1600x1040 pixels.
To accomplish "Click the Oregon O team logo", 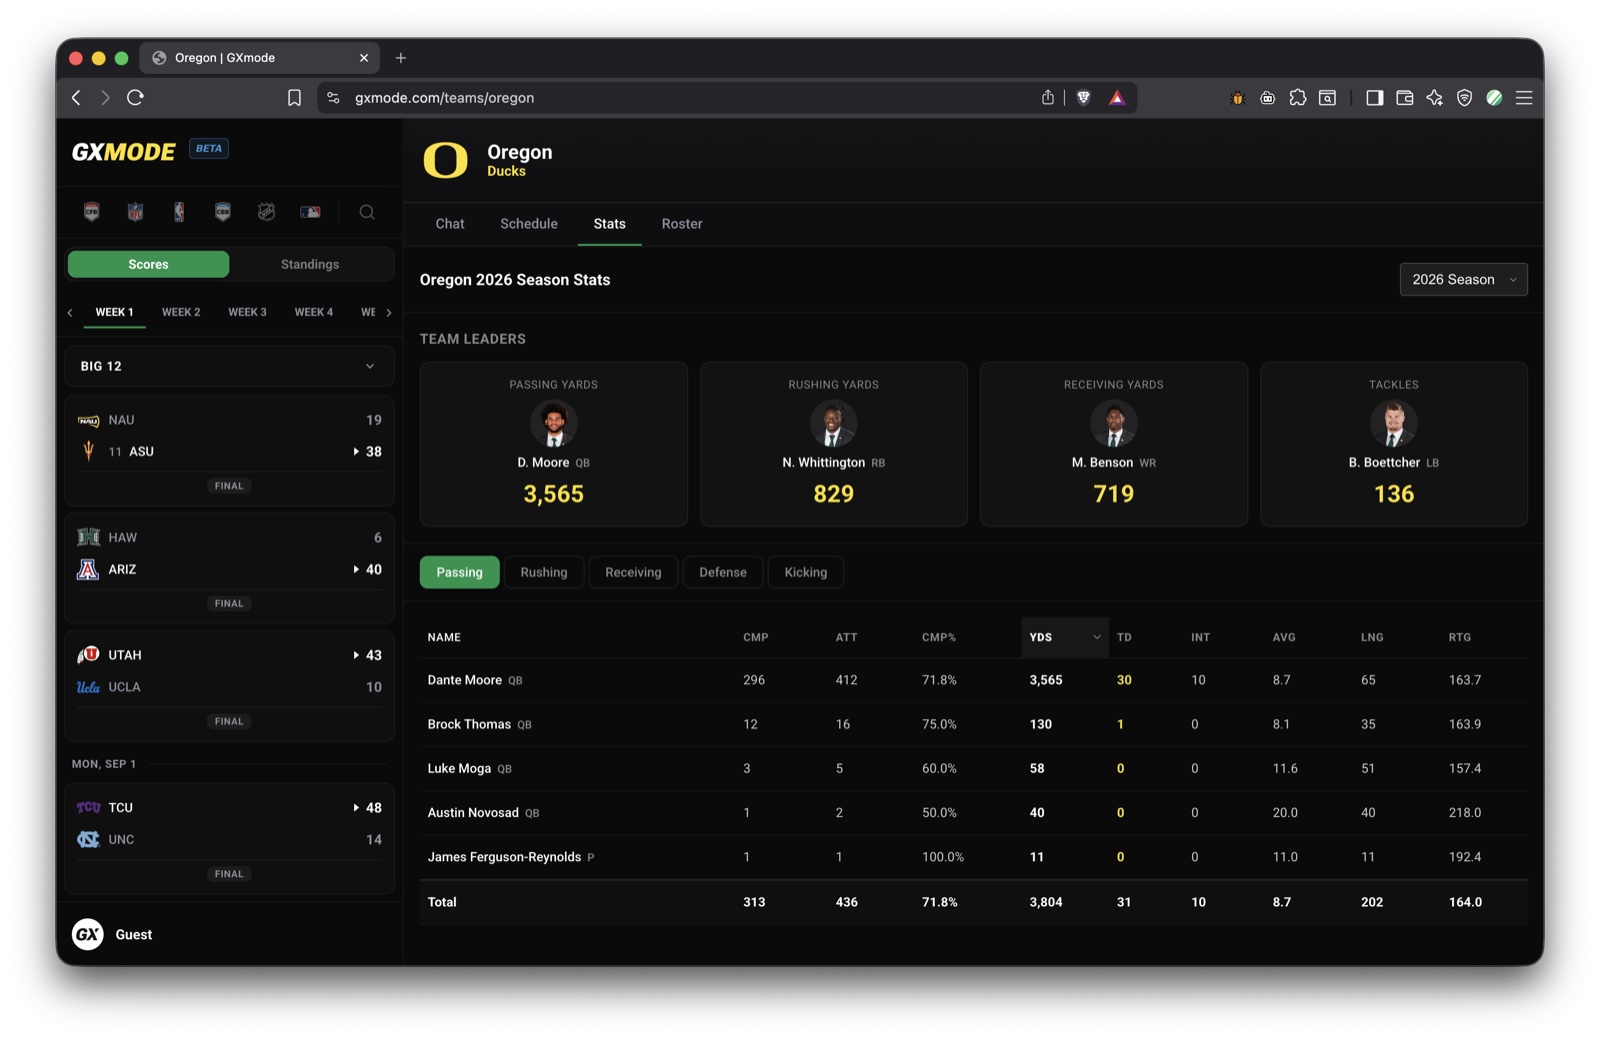I will click(x=445, y=160).
